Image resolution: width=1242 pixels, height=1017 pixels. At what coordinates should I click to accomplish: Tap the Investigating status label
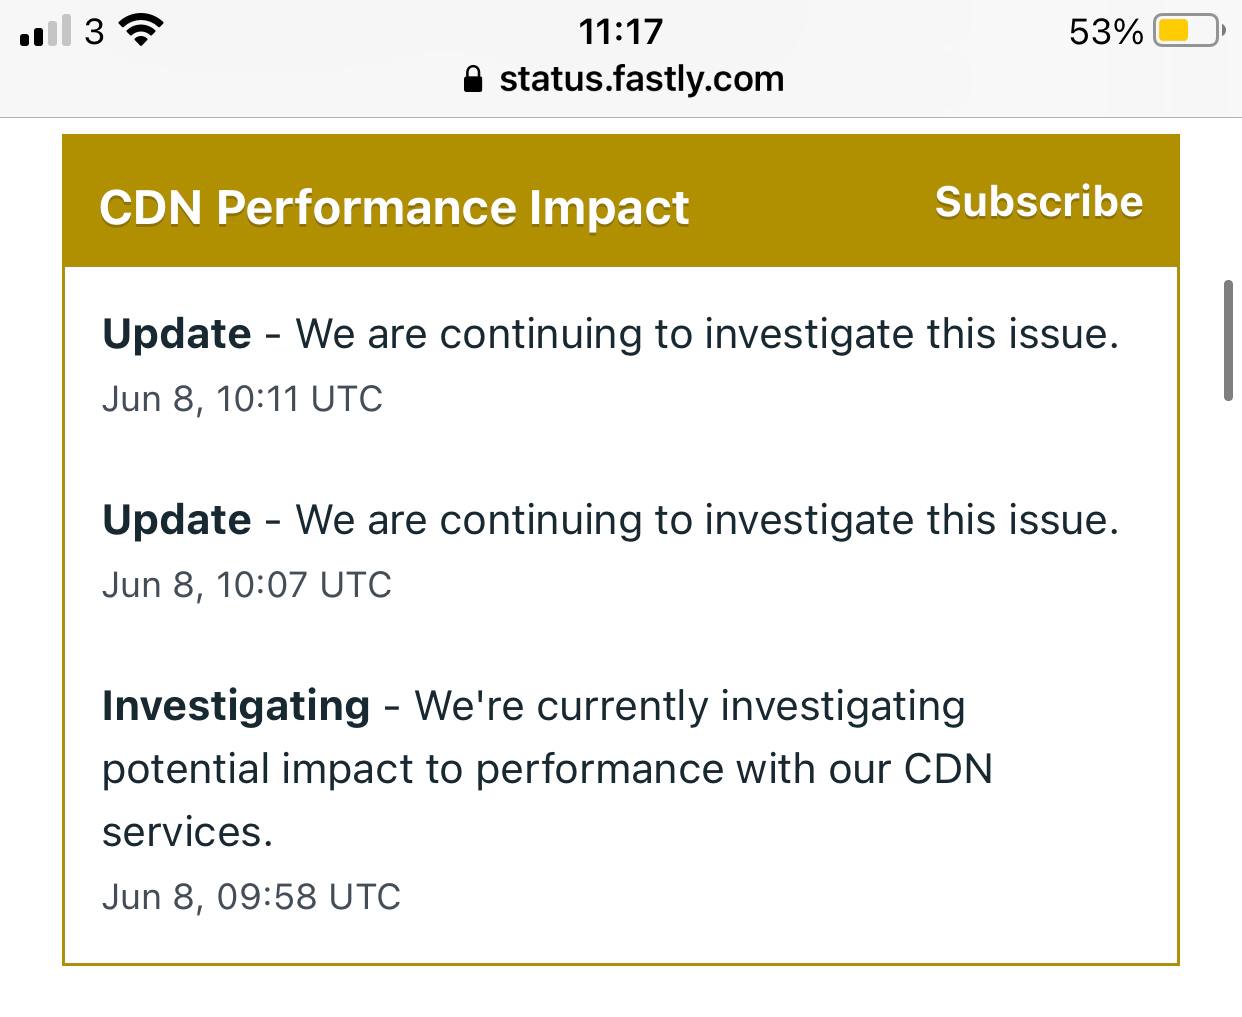[x=236, y=706]
